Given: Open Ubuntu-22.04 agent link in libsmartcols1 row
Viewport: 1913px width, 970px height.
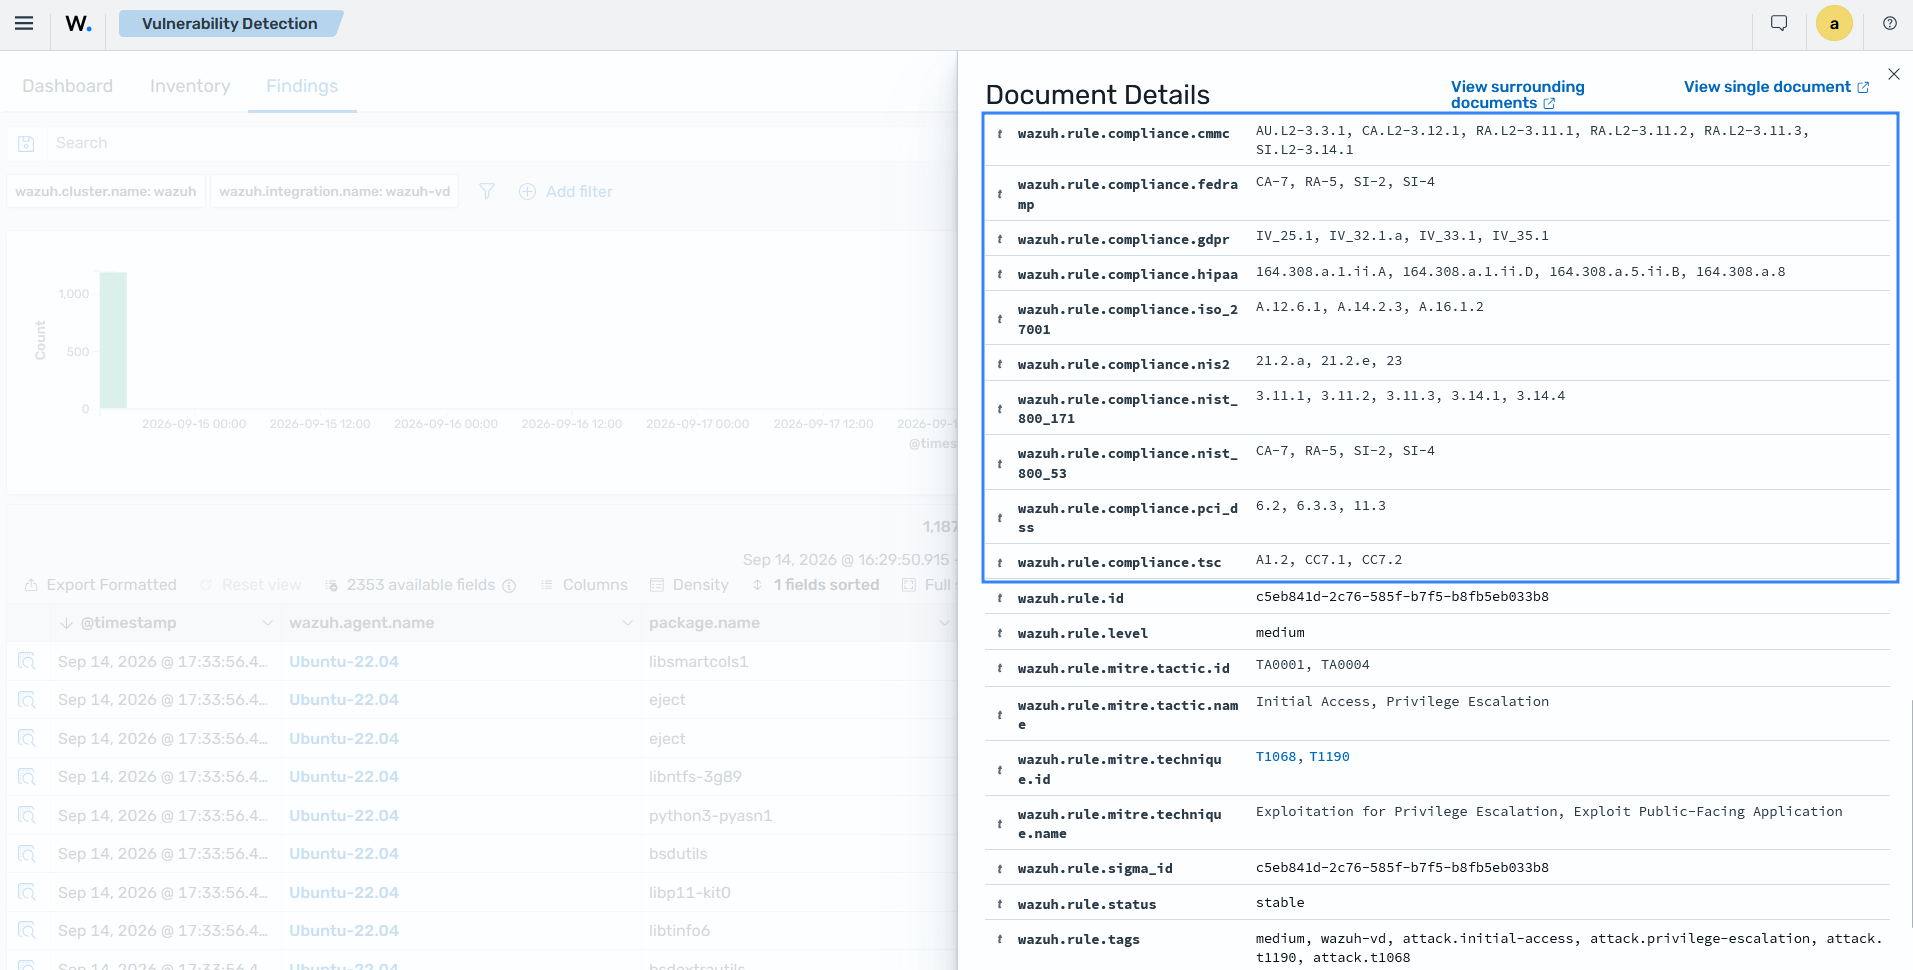Looking at the screenshot, I should [344, 662].
